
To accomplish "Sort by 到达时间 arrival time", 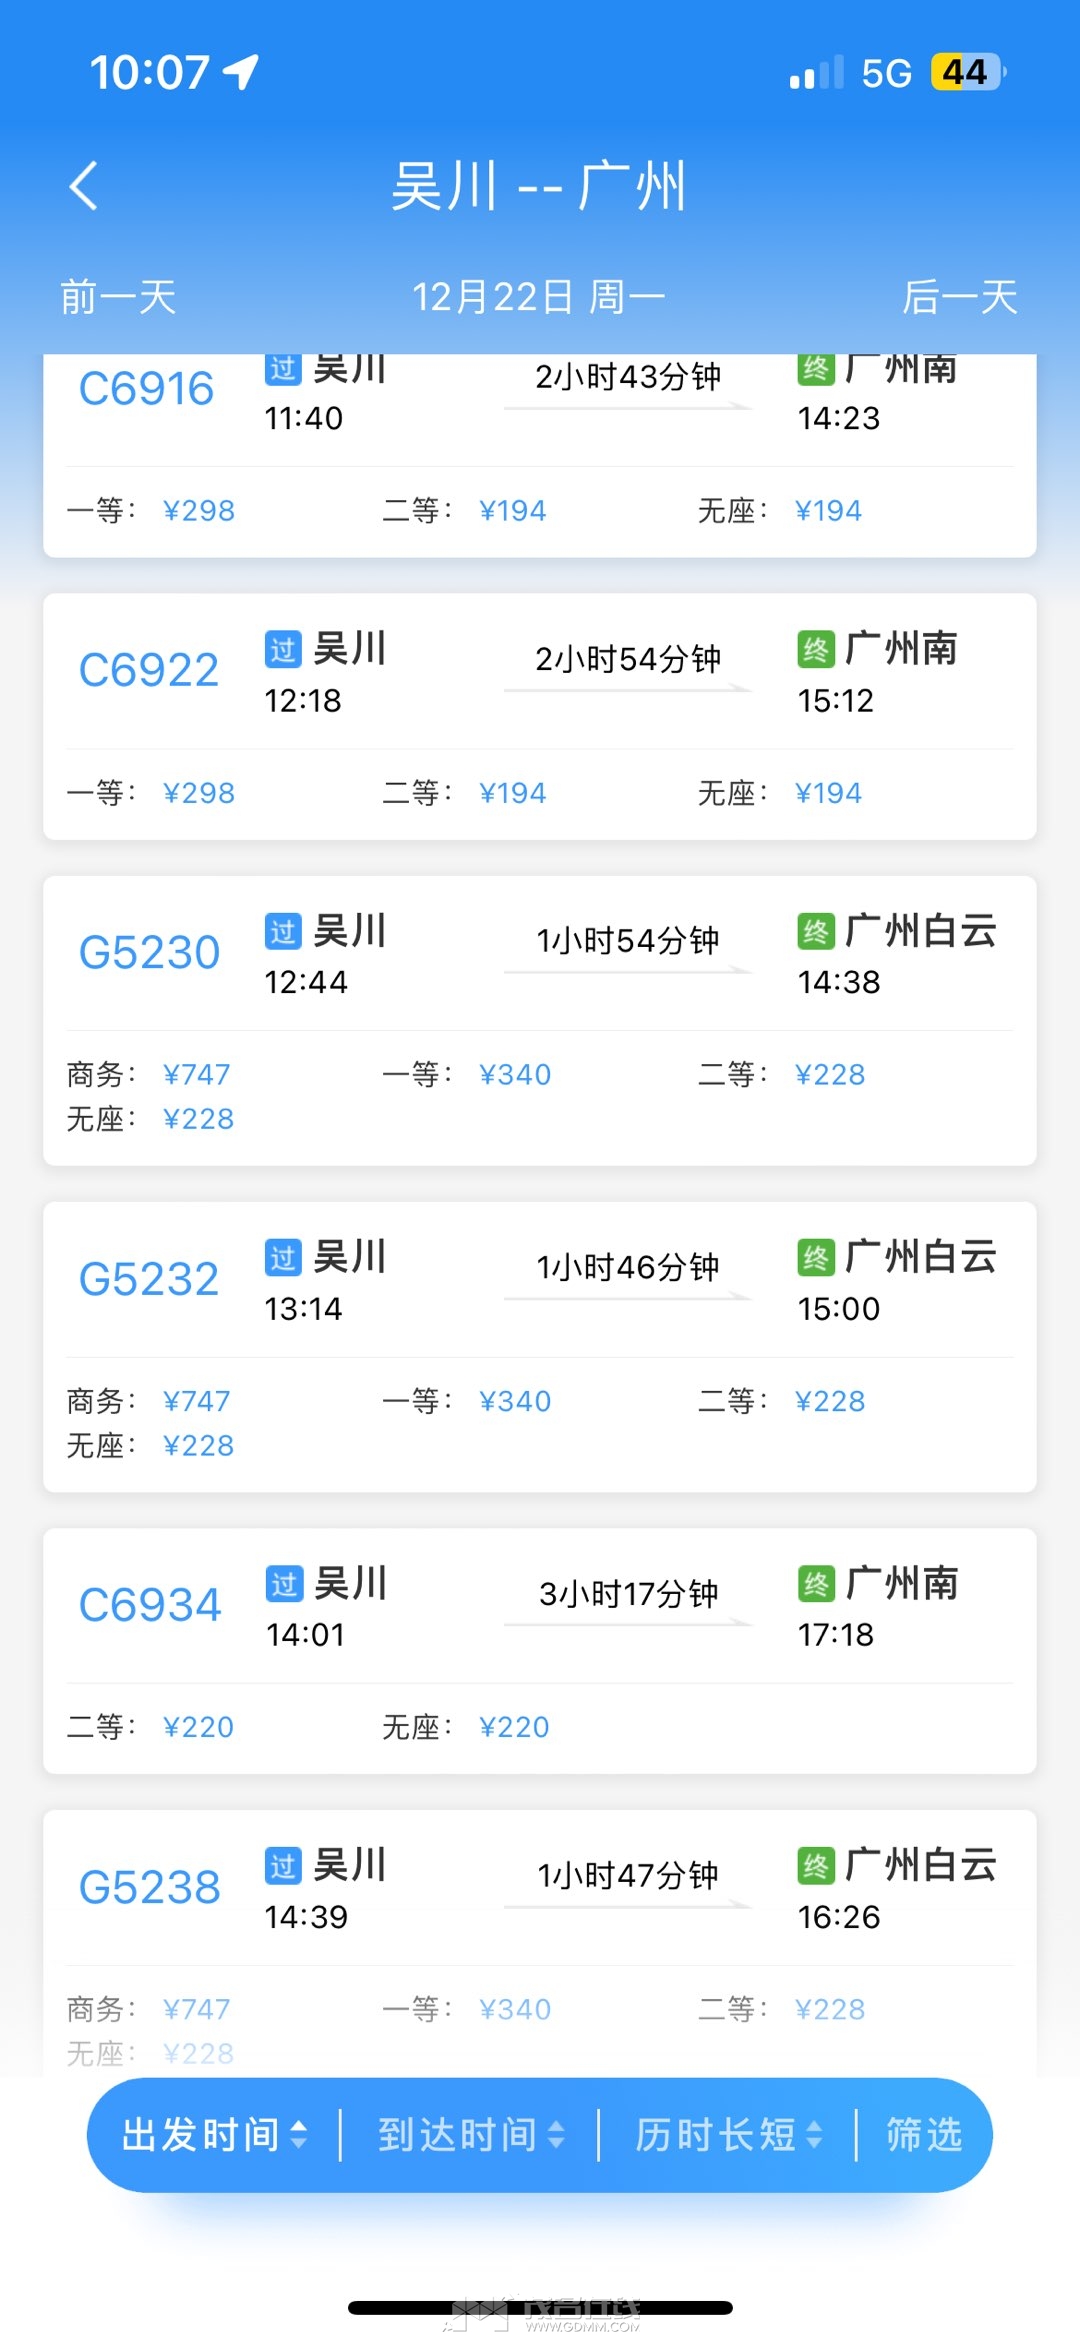I will 471,2135.
